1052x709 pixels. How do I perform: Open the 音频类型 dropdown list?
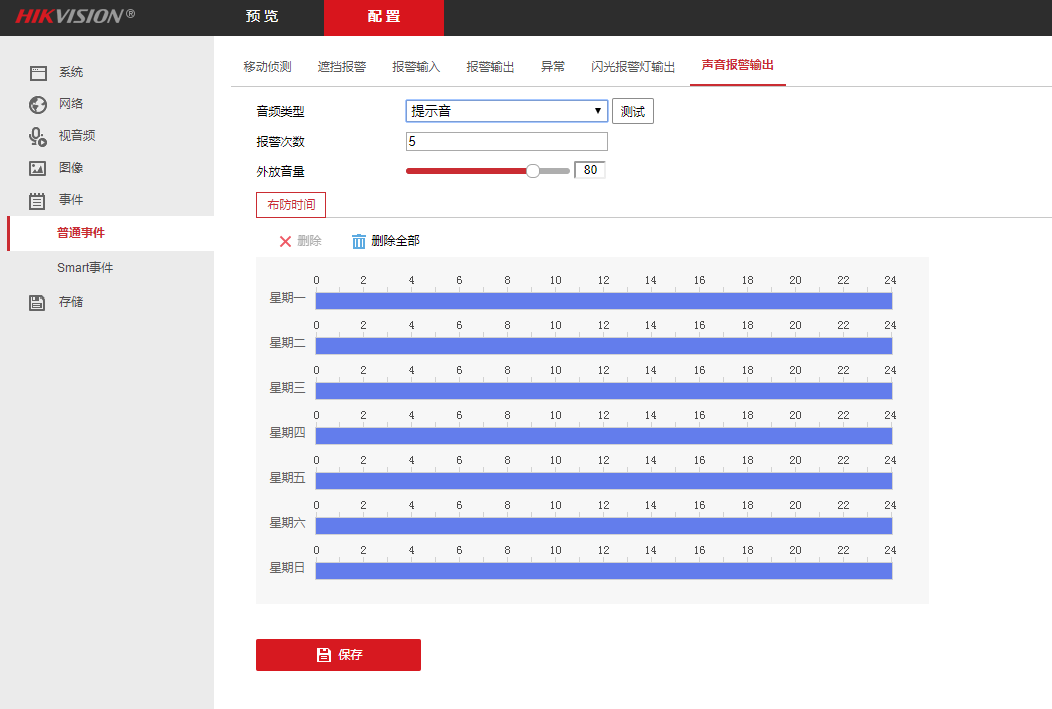click(506, 111)
